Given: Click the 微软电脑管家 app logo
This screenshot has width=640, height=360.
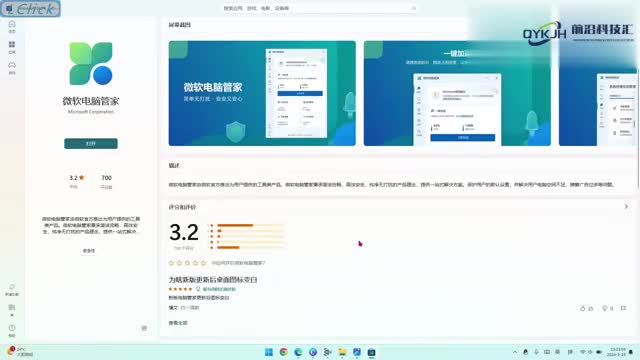Looking at the screenshot, I should (x=91, y=63).
